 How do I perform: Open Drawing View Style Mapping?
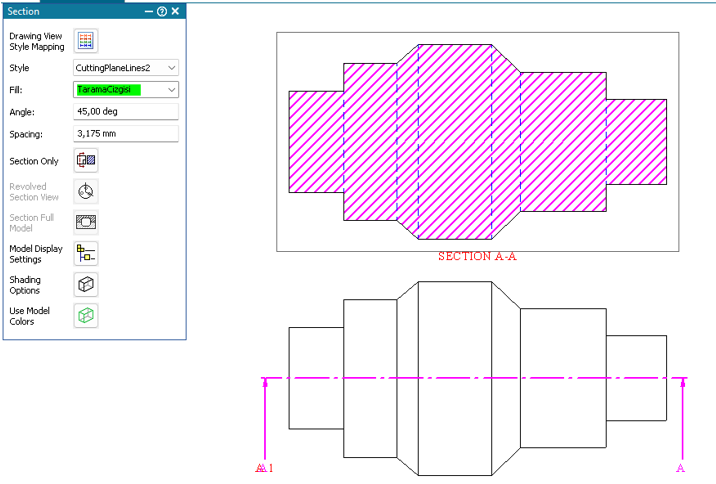point(86,41)
